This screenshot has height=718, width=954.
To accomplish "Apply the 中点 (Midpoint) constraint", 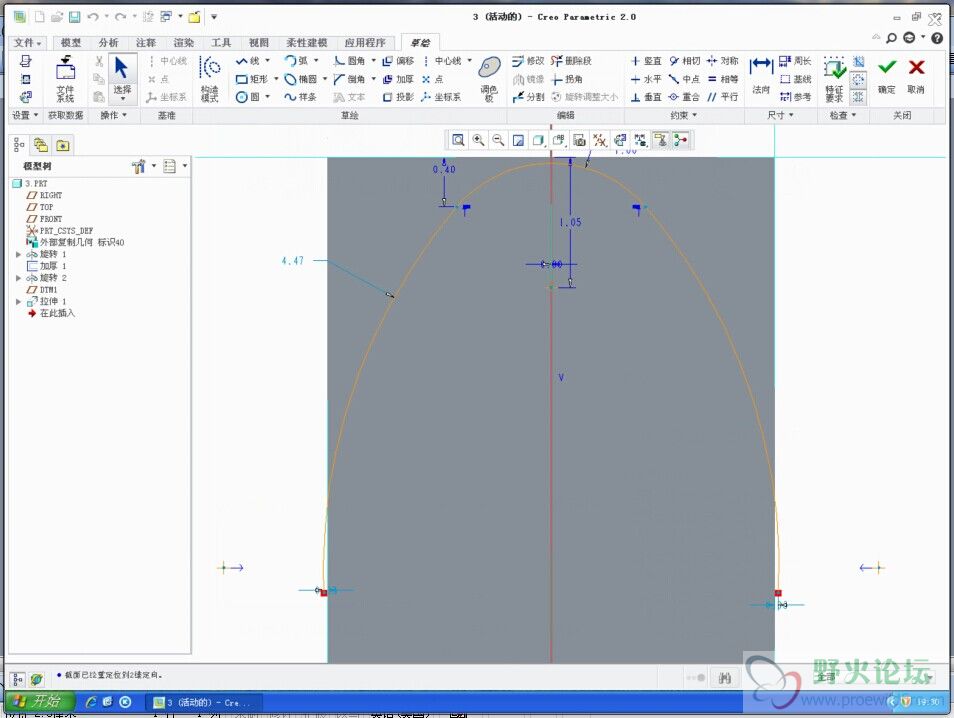I will pyautogui.click(x=685, y=79).
